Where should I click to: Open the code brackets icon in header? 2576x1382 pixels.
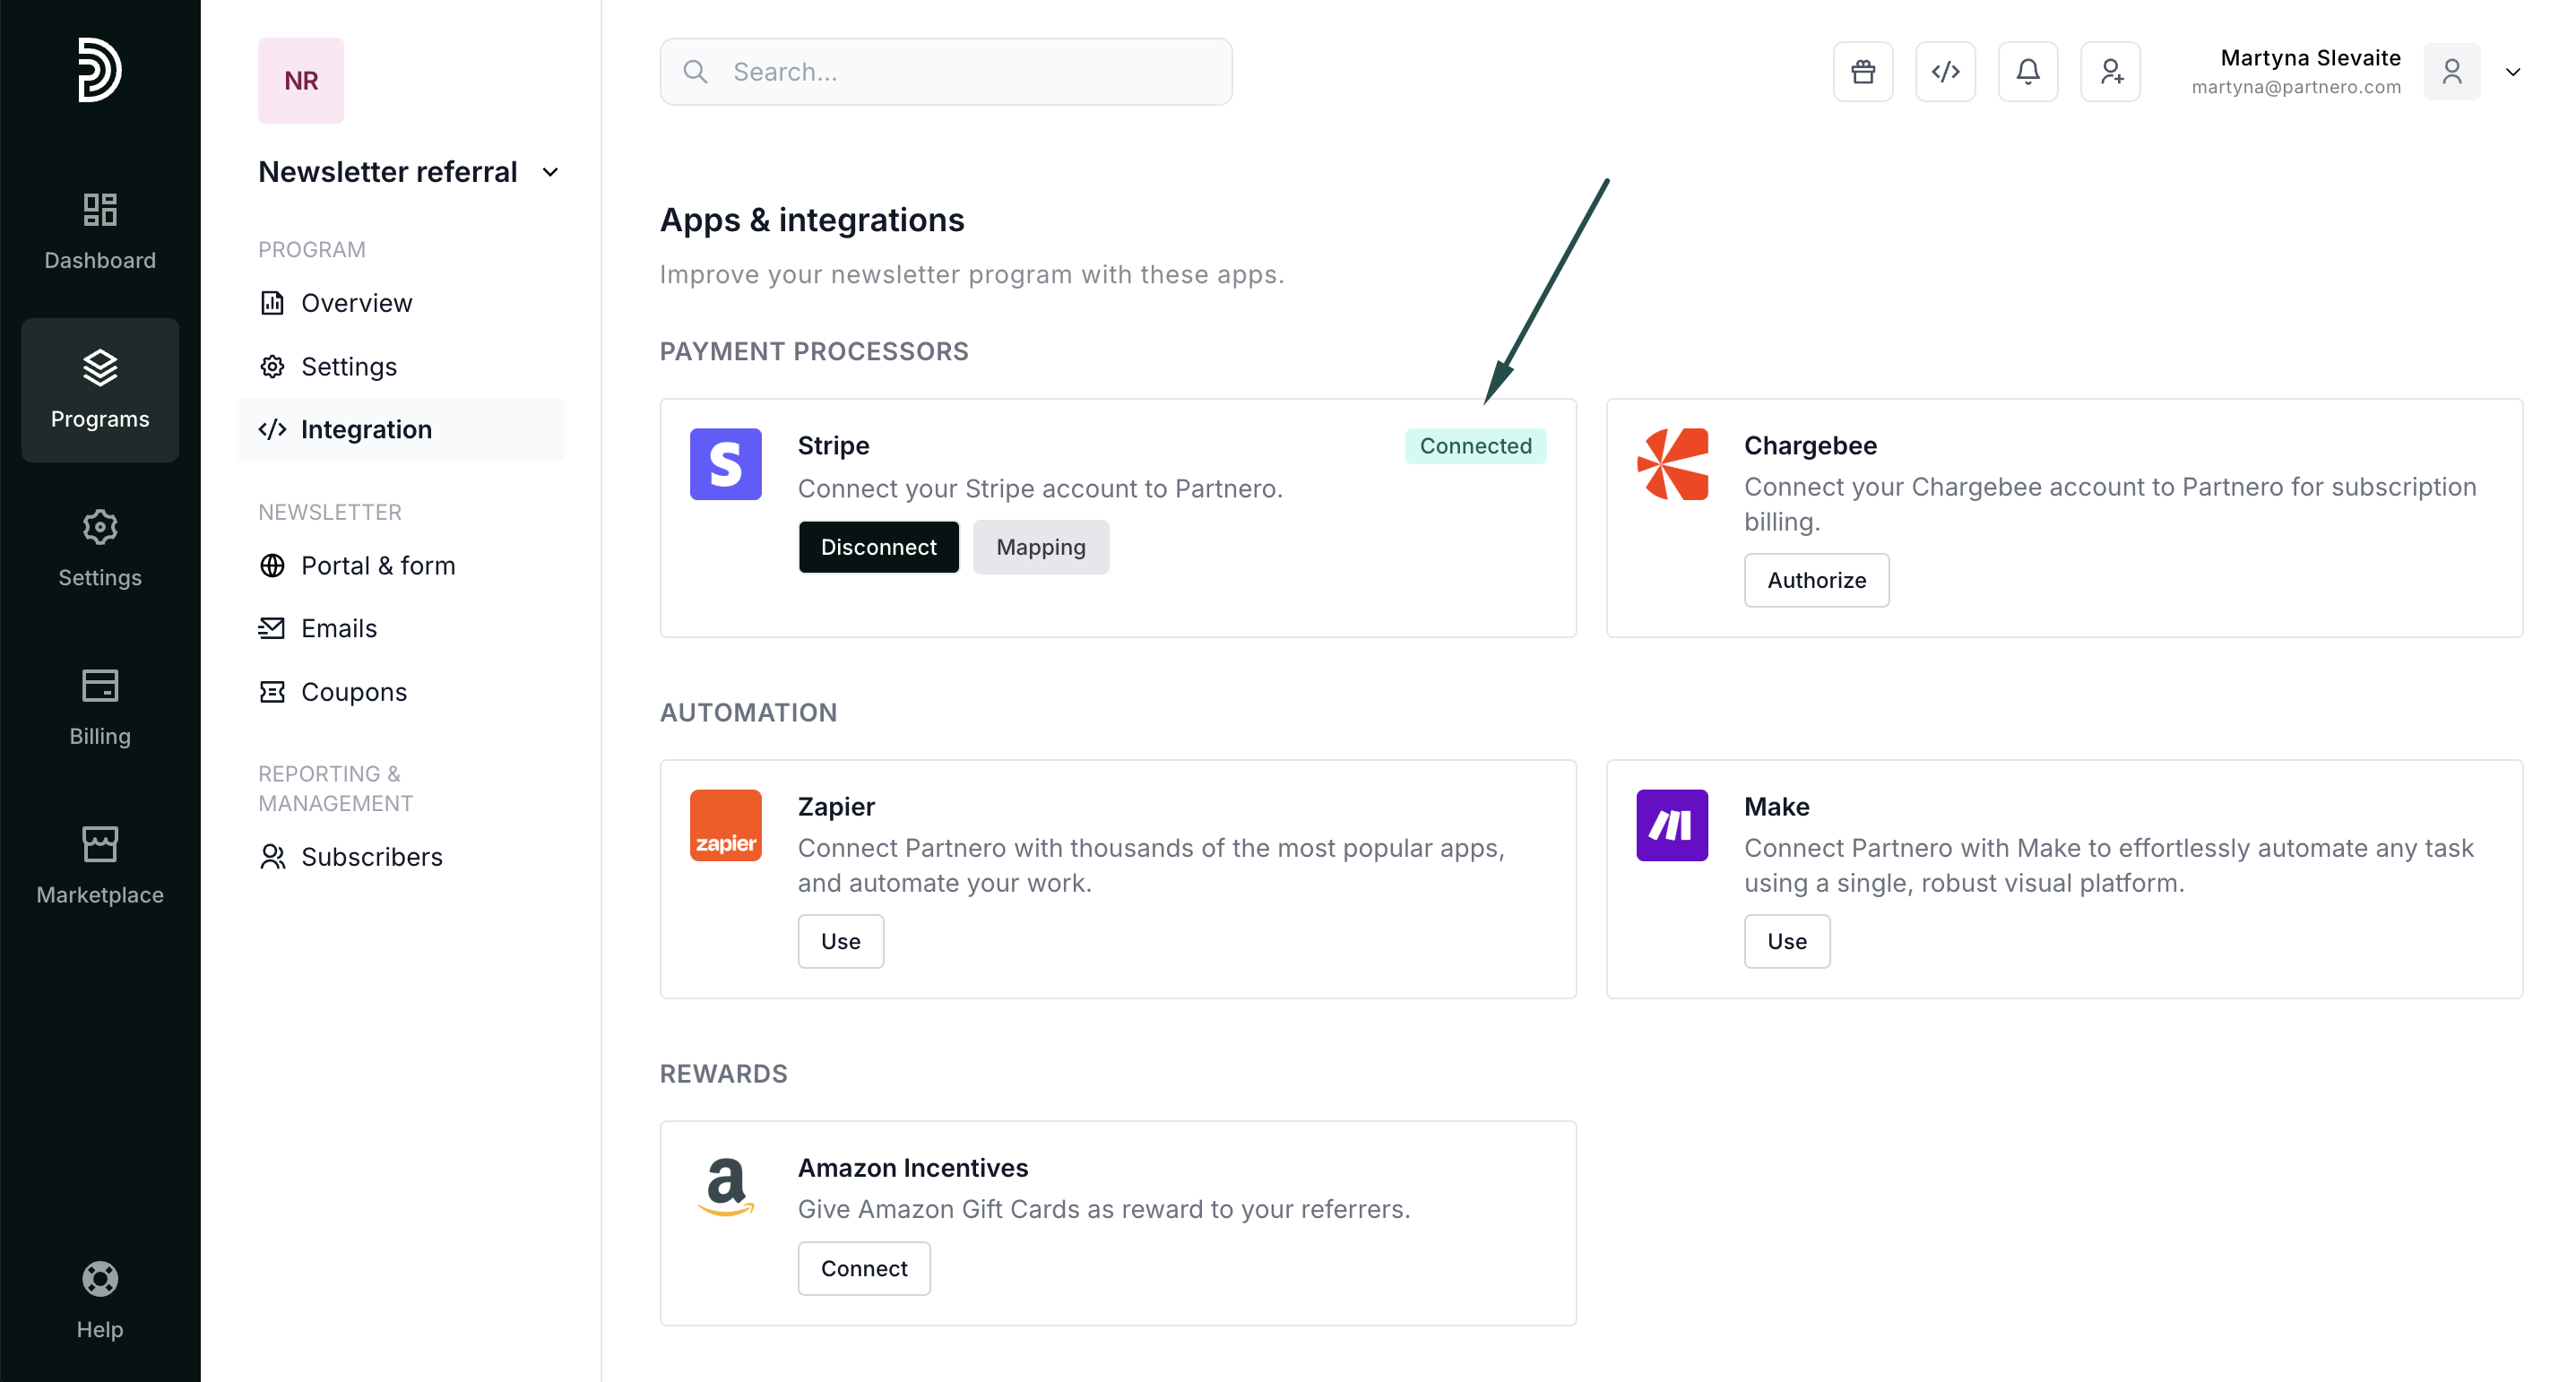[x=1945, y=72]
